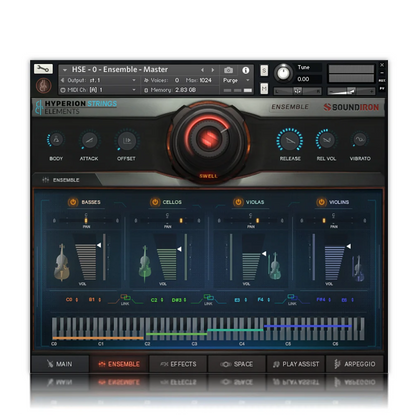
Task: Click the Tune value 0.00
Action: [303, 79]
